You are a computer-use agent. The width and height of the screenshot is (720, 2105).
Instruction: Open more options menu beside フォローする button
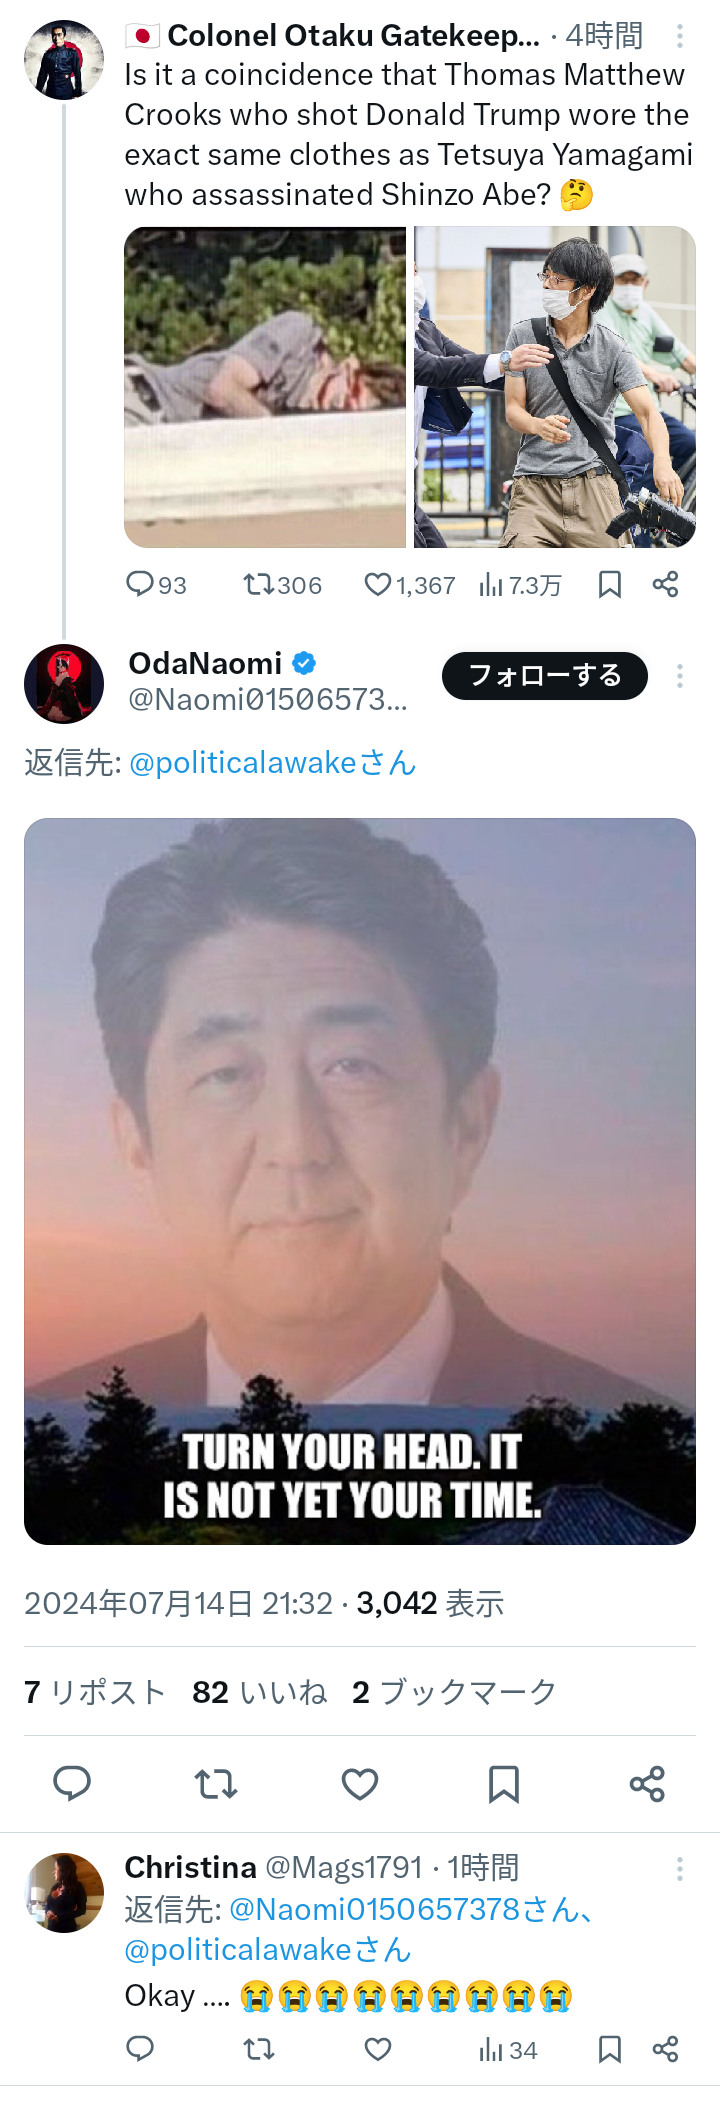[680, 676]
